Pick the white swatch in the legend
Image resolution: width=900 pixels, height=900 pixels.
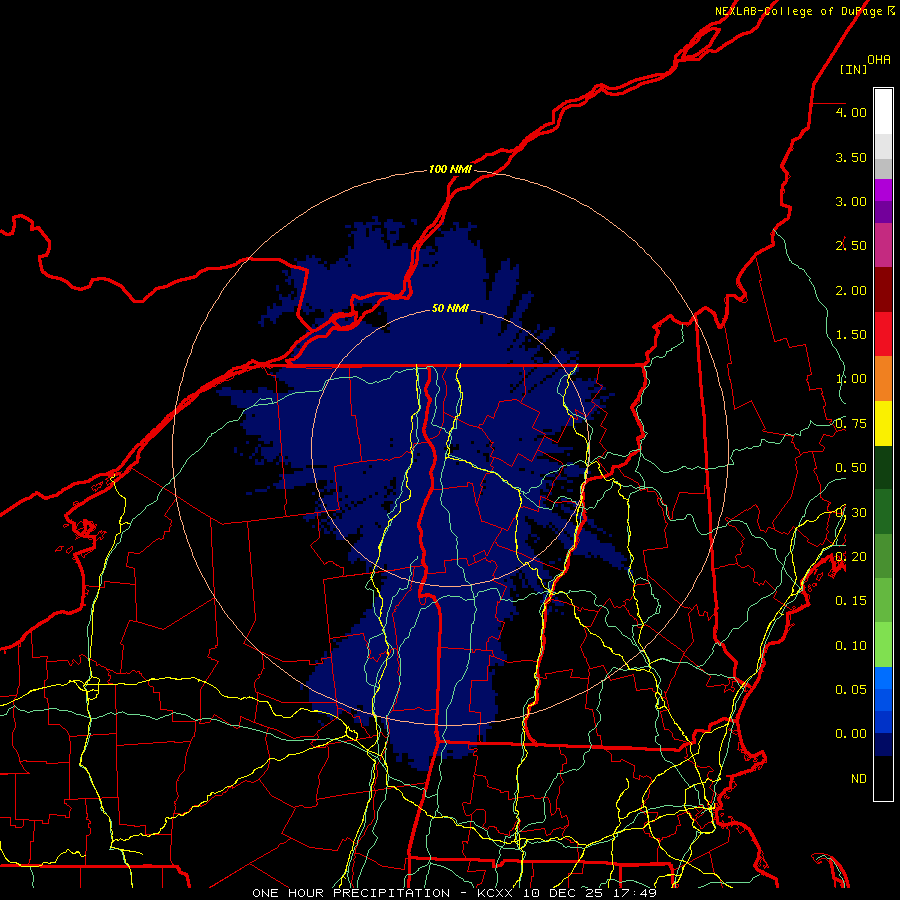click(x=883, y=112)
